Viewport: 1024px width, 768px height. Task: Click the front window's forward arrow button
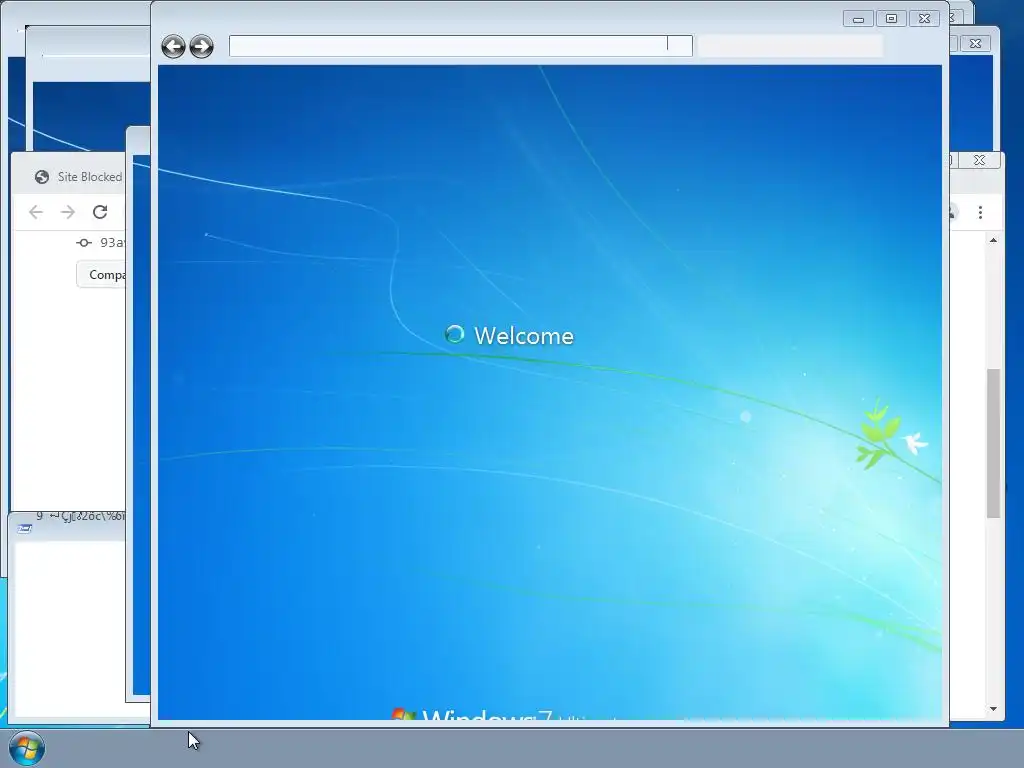pyautogui.click(x=201, y=46)
